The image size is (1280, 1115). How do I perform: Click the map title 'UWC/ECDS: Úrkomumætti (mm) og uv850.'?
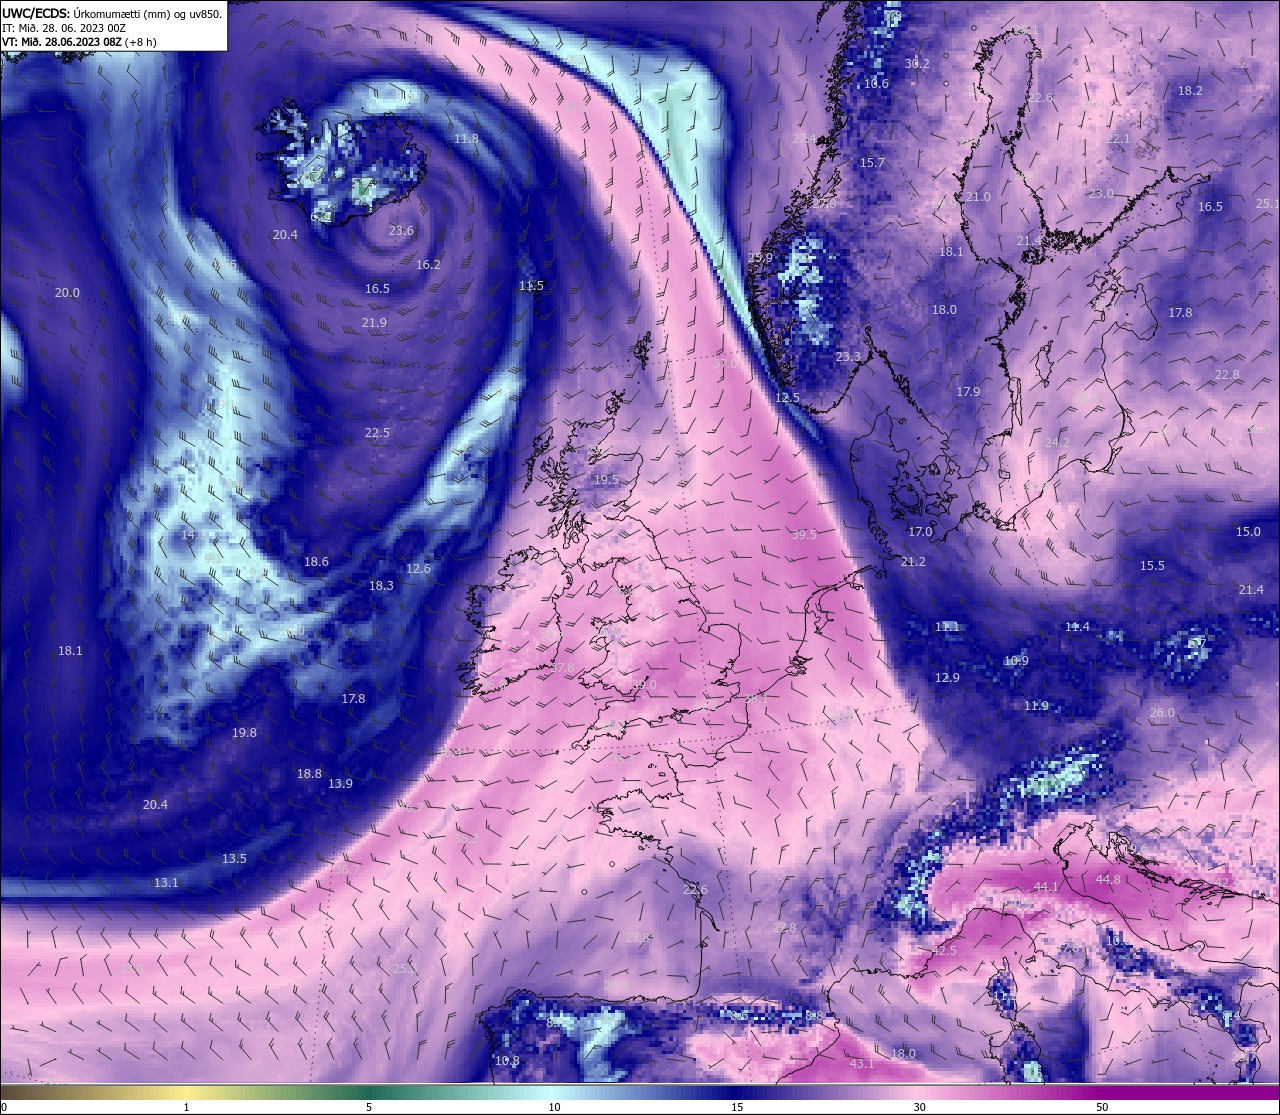coord(112,13)
